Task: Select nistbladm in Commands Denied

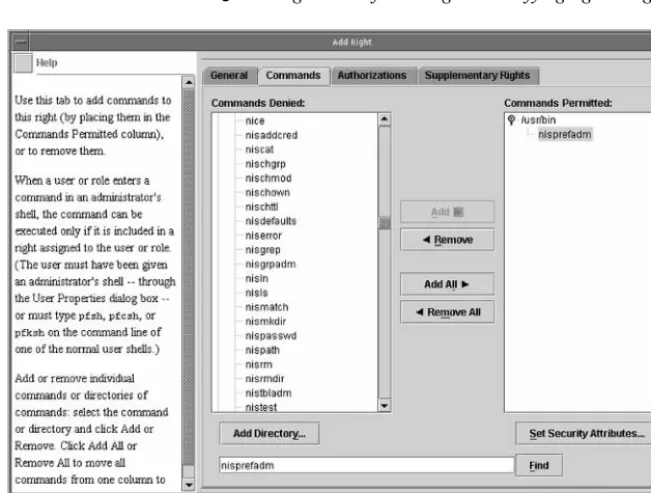Action: [268, 393]
